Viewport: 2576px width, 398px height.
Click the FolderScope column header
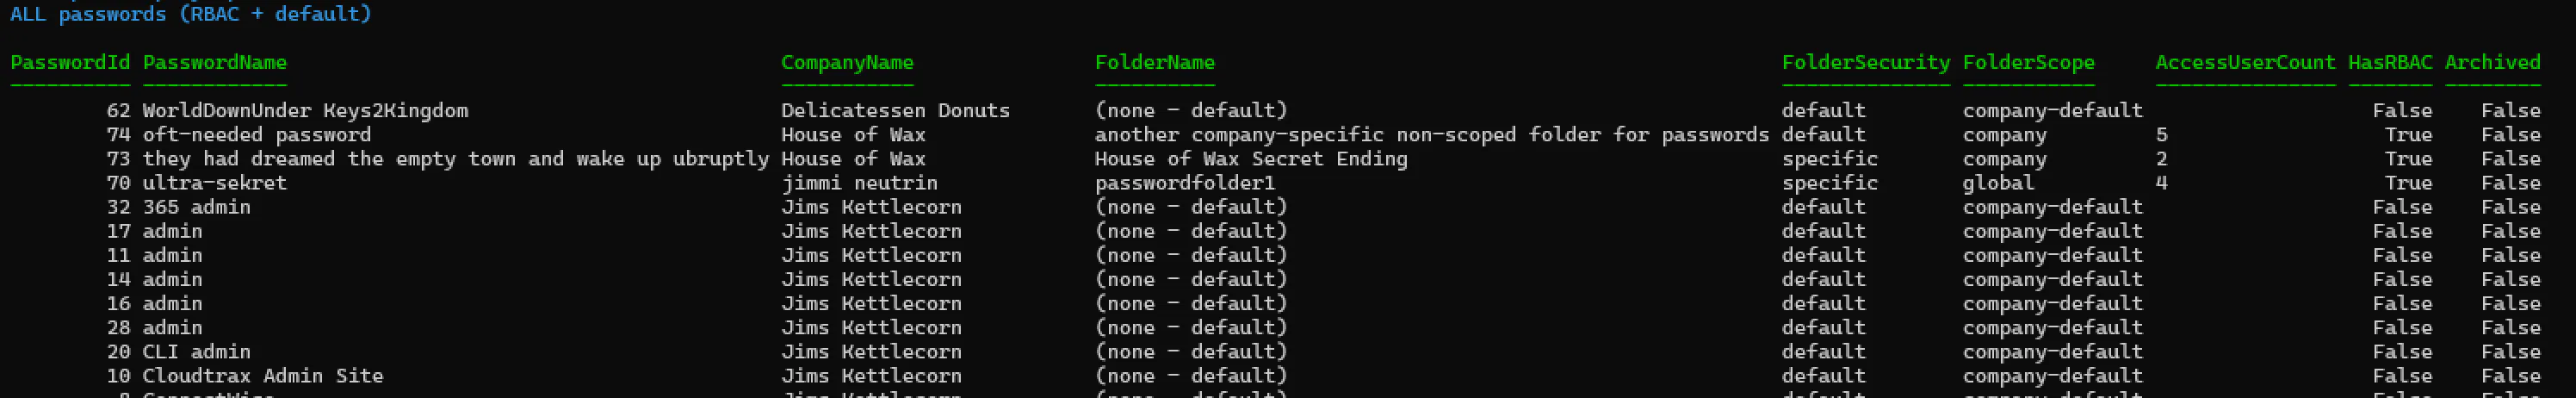[x=2028, y=62]
